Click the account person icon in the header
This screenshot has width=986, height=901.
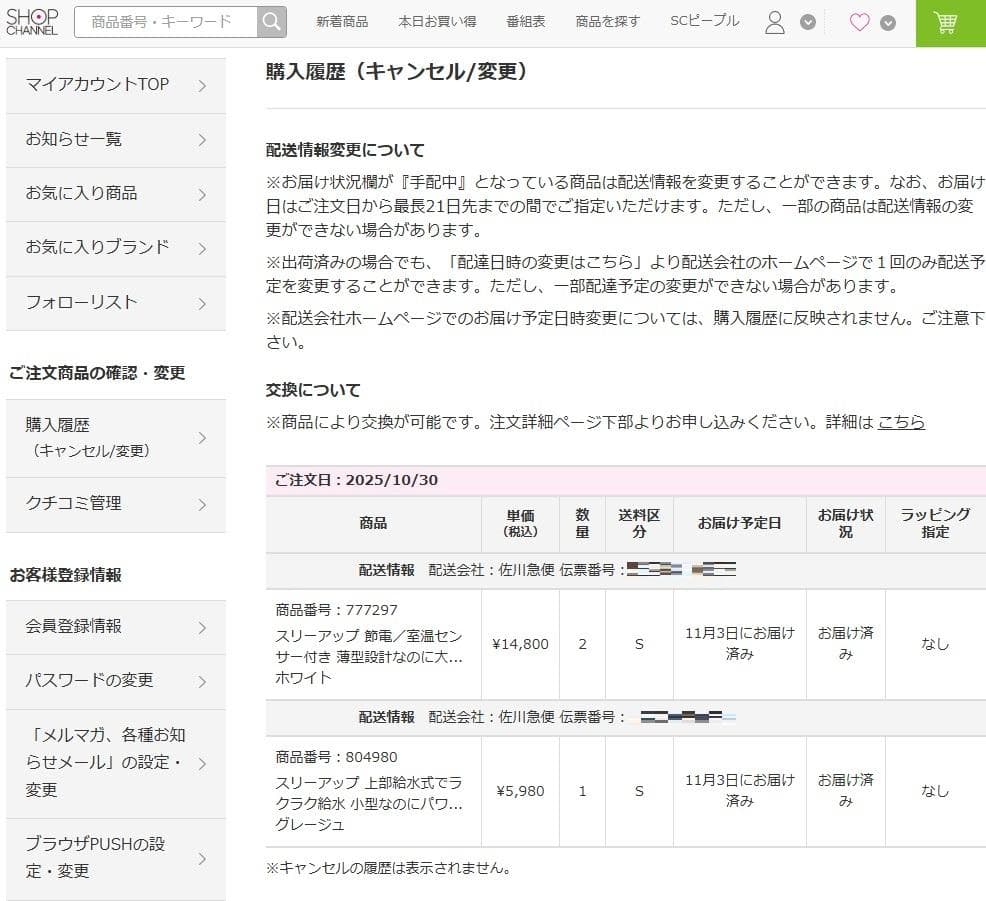[775, 20]
